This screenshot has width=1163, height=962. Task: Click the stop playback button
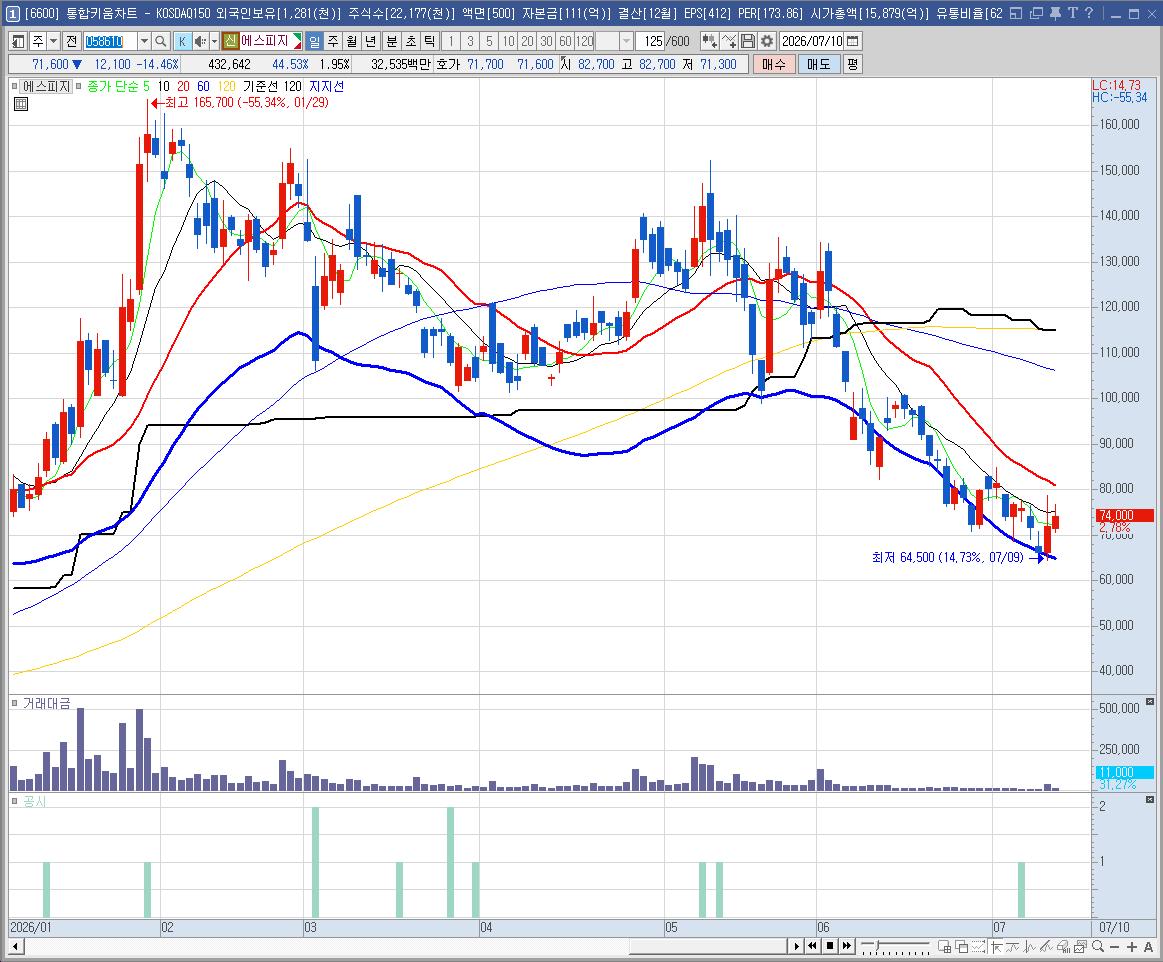tap(830, 946)
